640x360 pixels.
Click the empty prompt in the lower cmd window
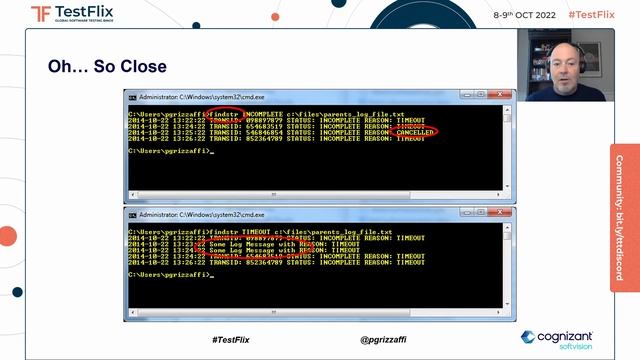pos(171,275)
